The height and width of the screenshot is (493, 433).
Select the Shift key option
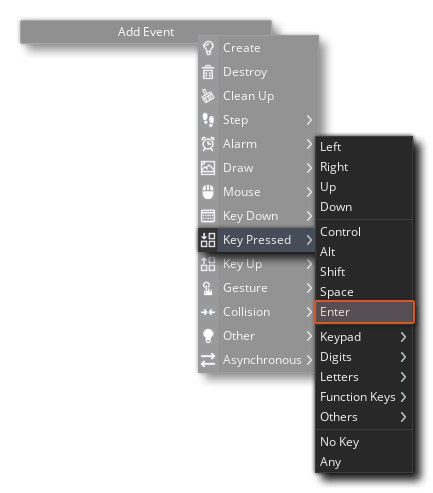tap(364, 272)
